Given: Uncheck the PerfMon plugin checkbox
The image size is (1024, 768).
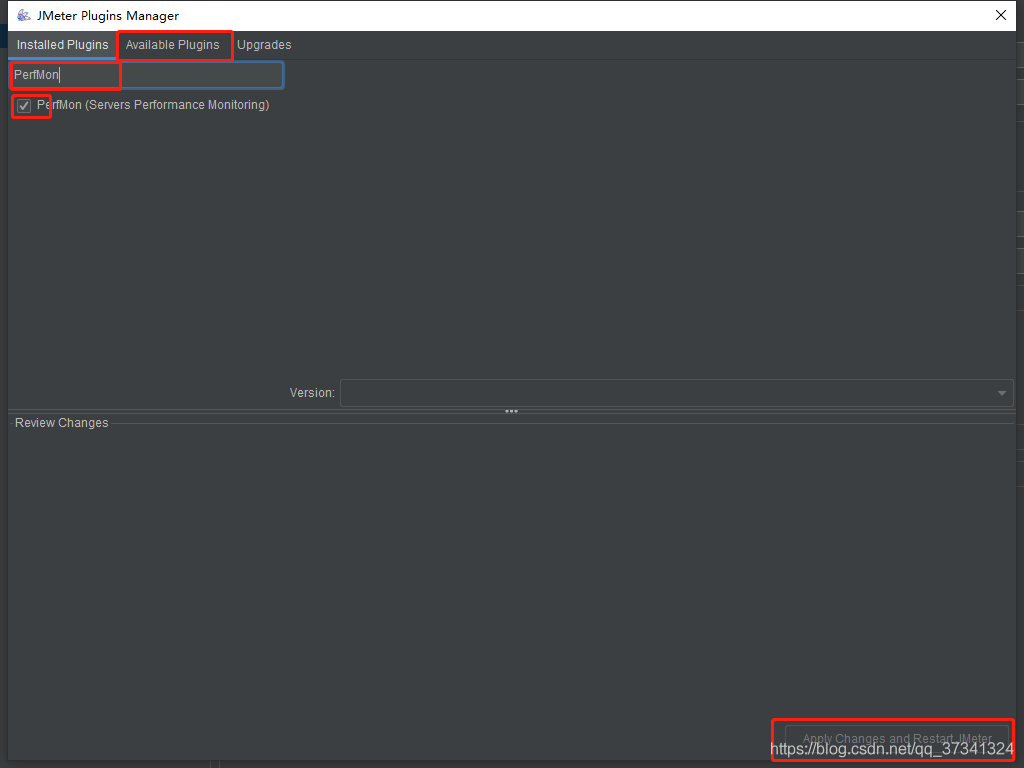Looking at the screenshot, I should point(24,106).
